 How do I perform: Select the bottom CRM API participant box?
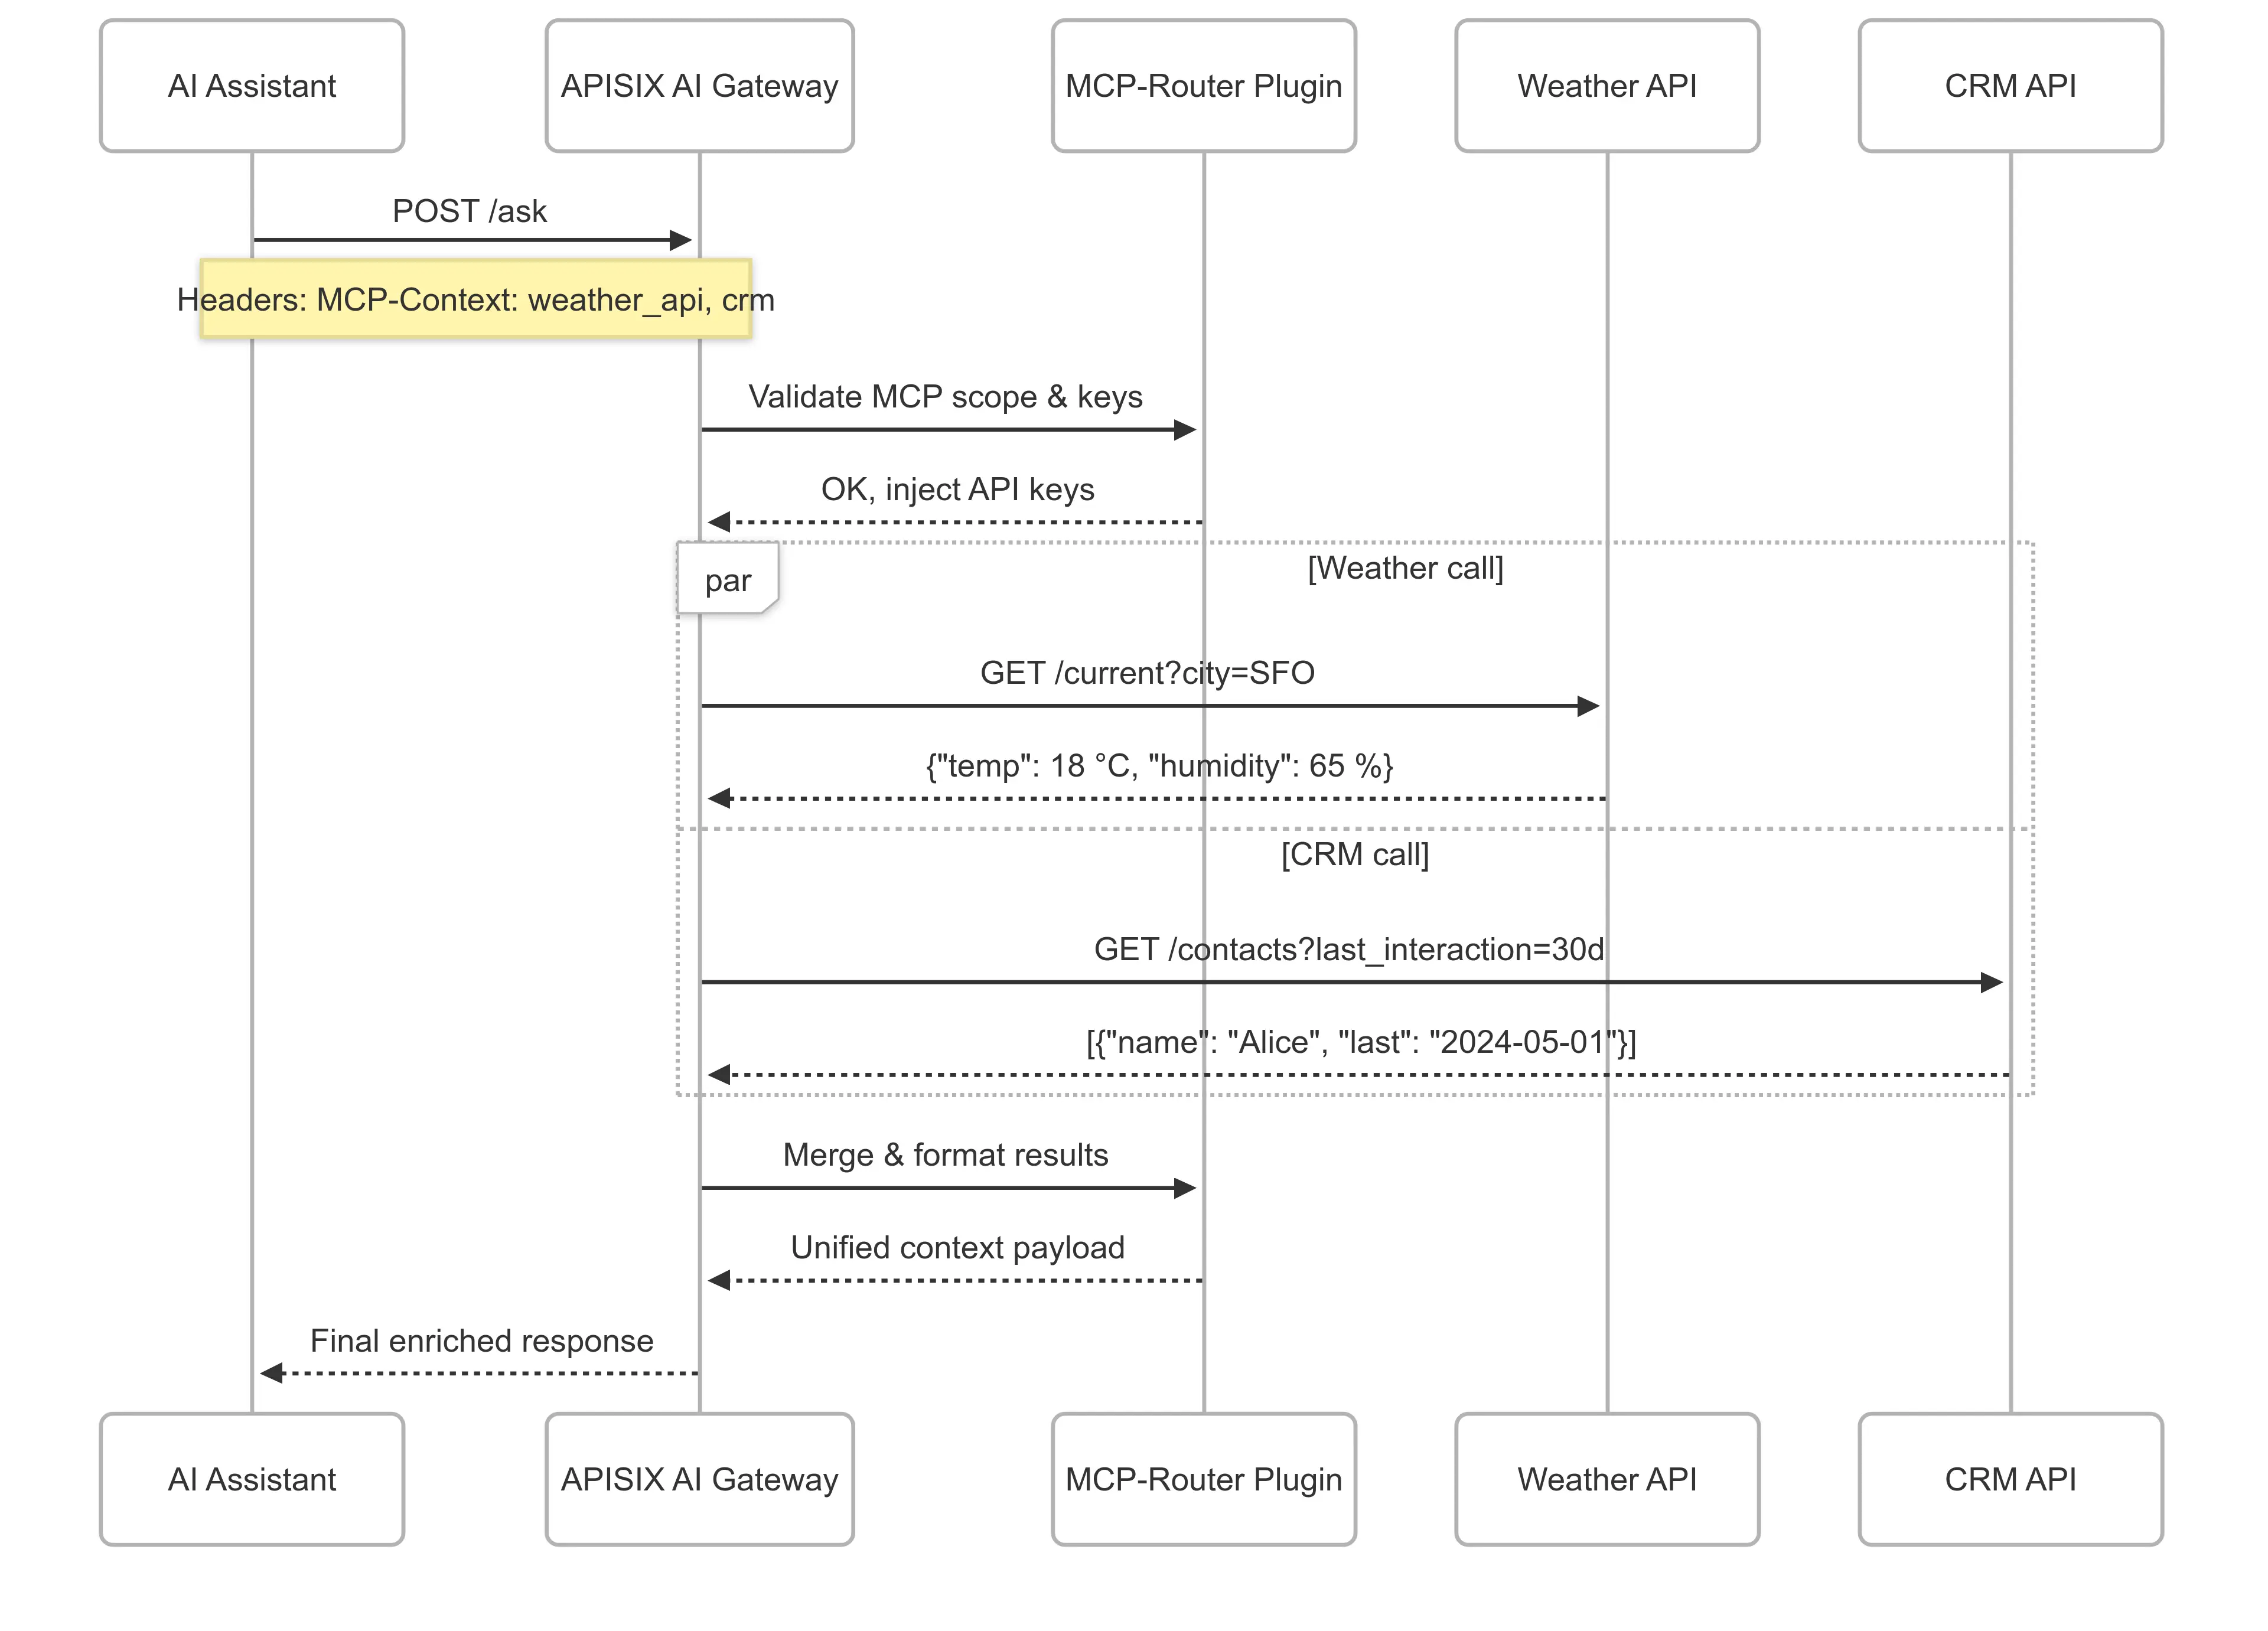coord(2010,1479)
